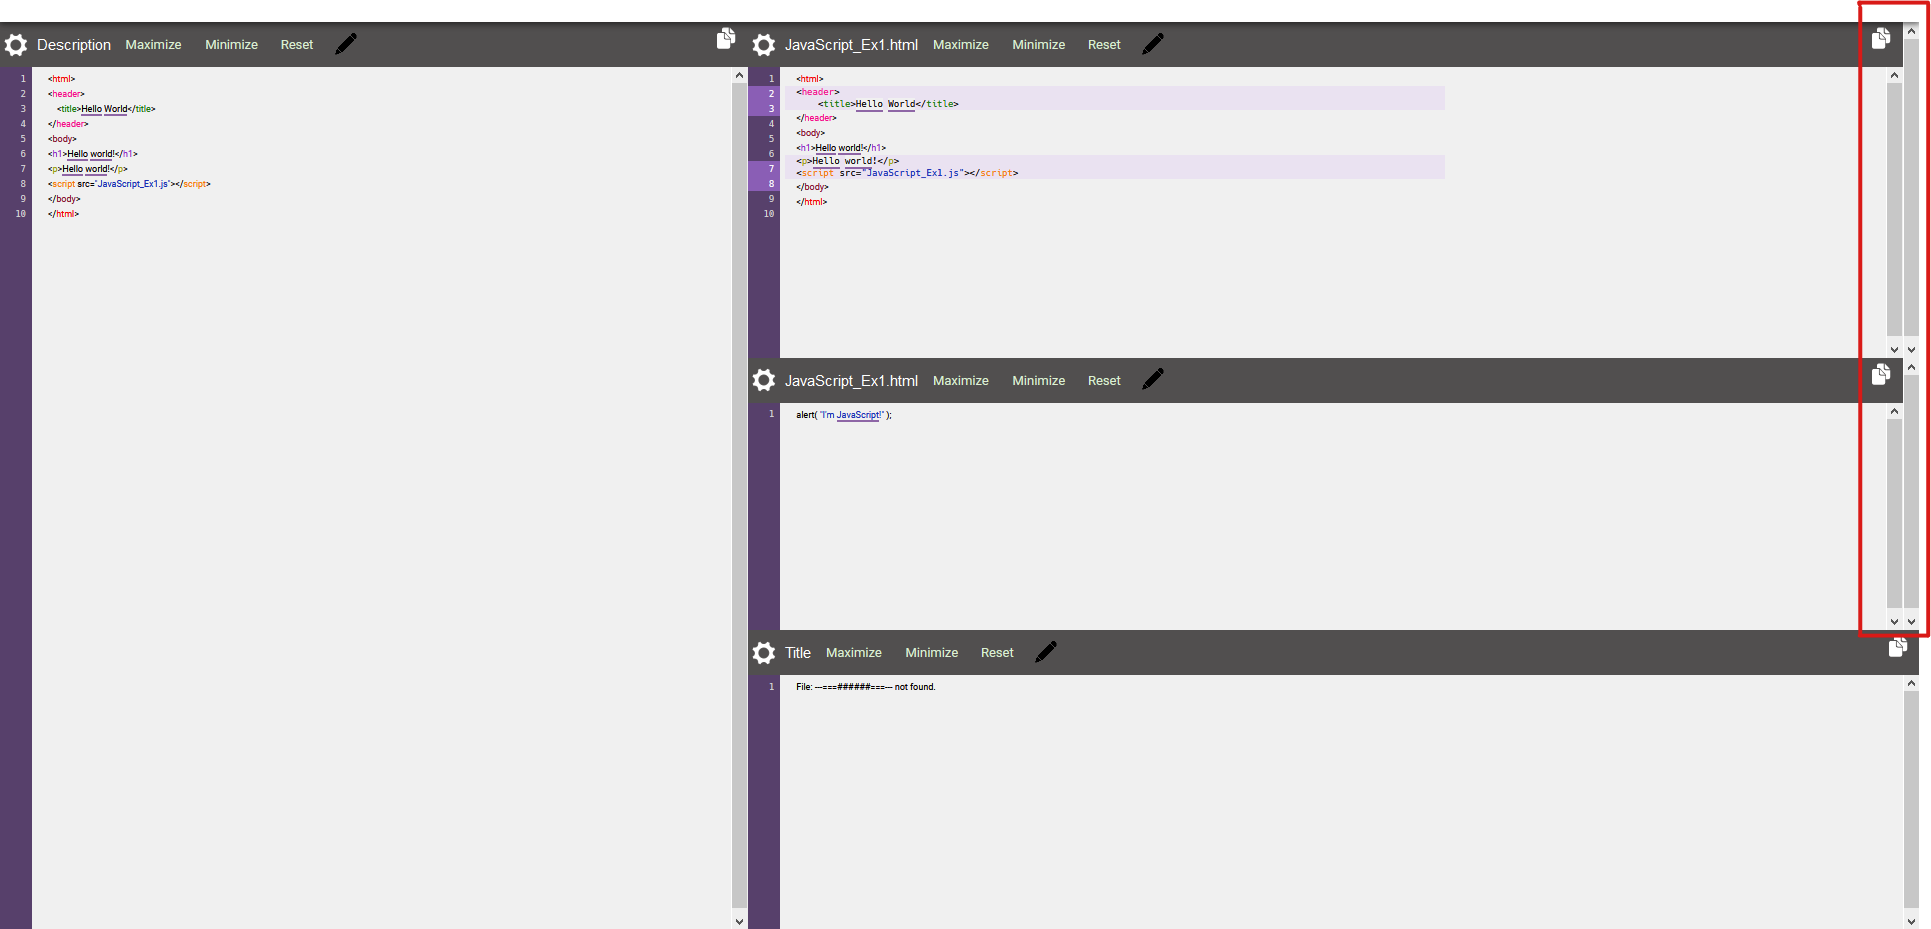
Task: Click copy icon of the HTML-code JavaScript_Ex1.html panel
Action: (1881, 38)
